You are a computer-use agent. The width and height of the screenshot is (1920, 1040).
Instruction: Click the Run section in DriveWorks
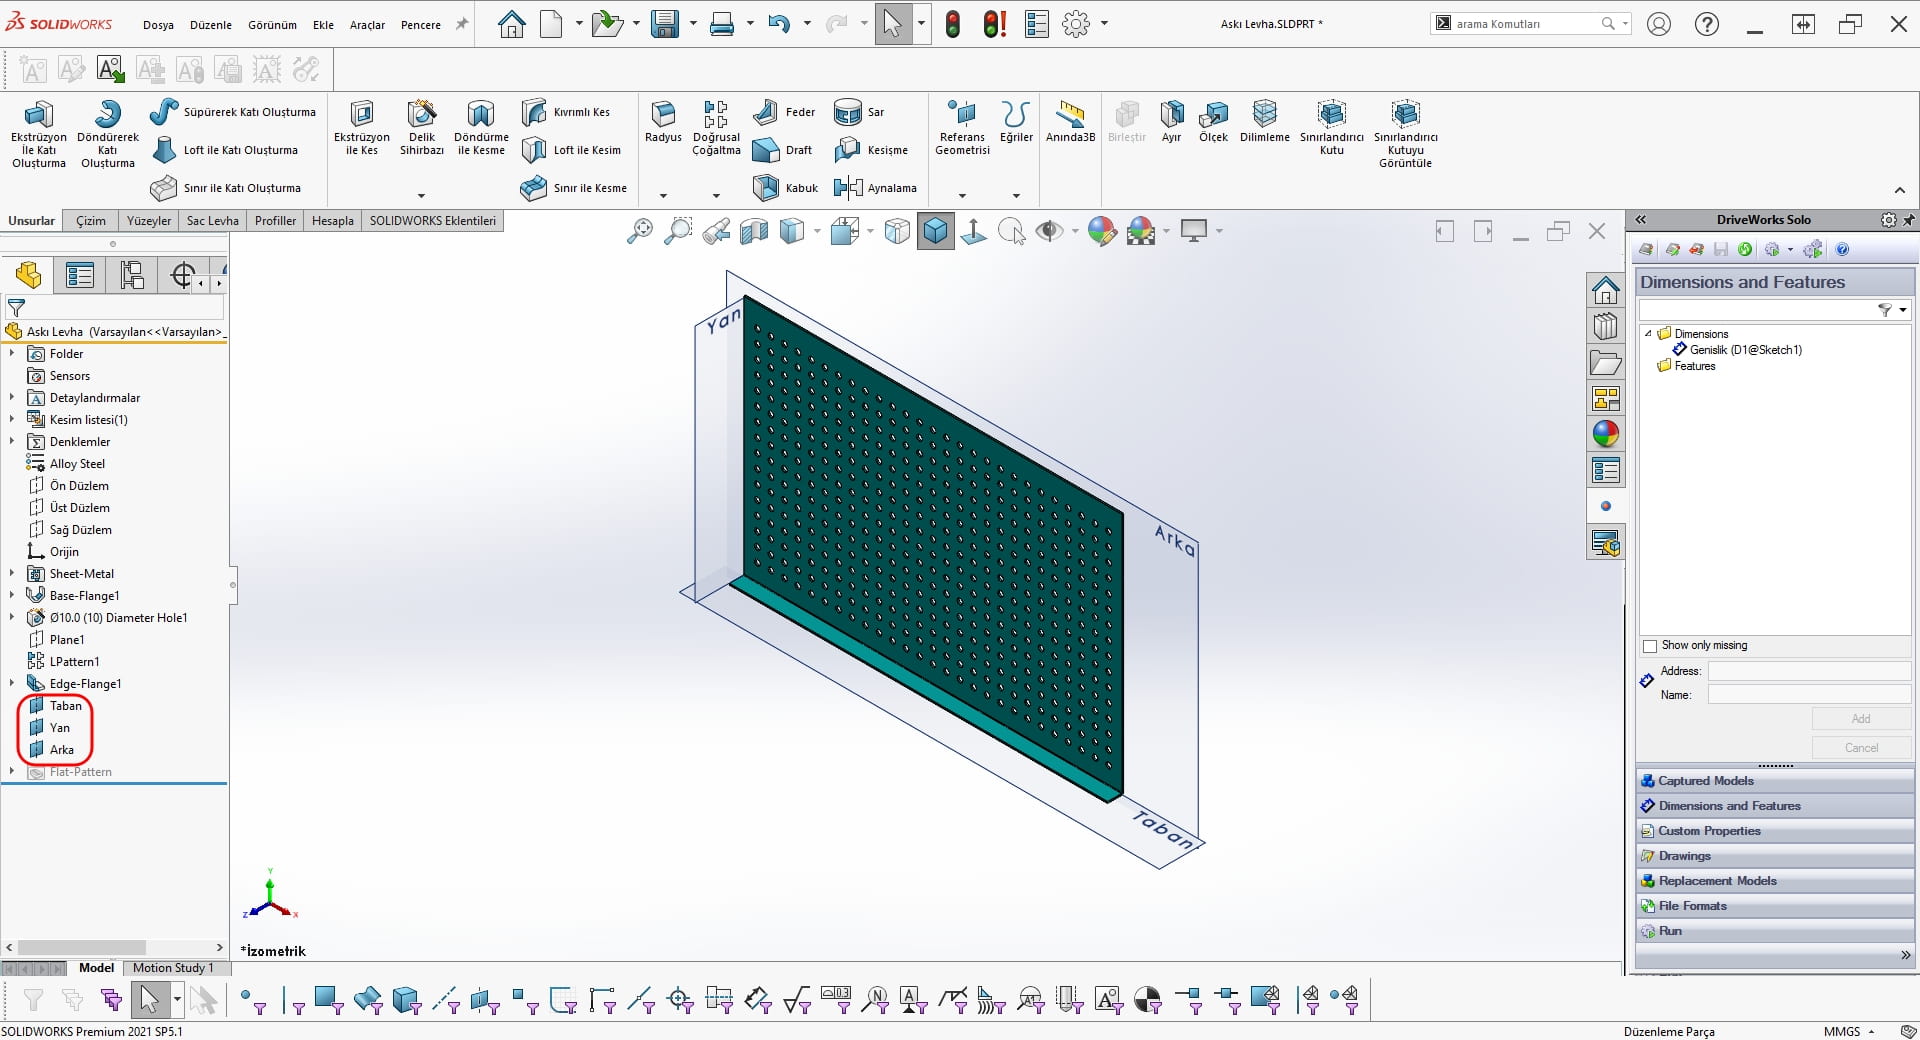[1775, 931]
